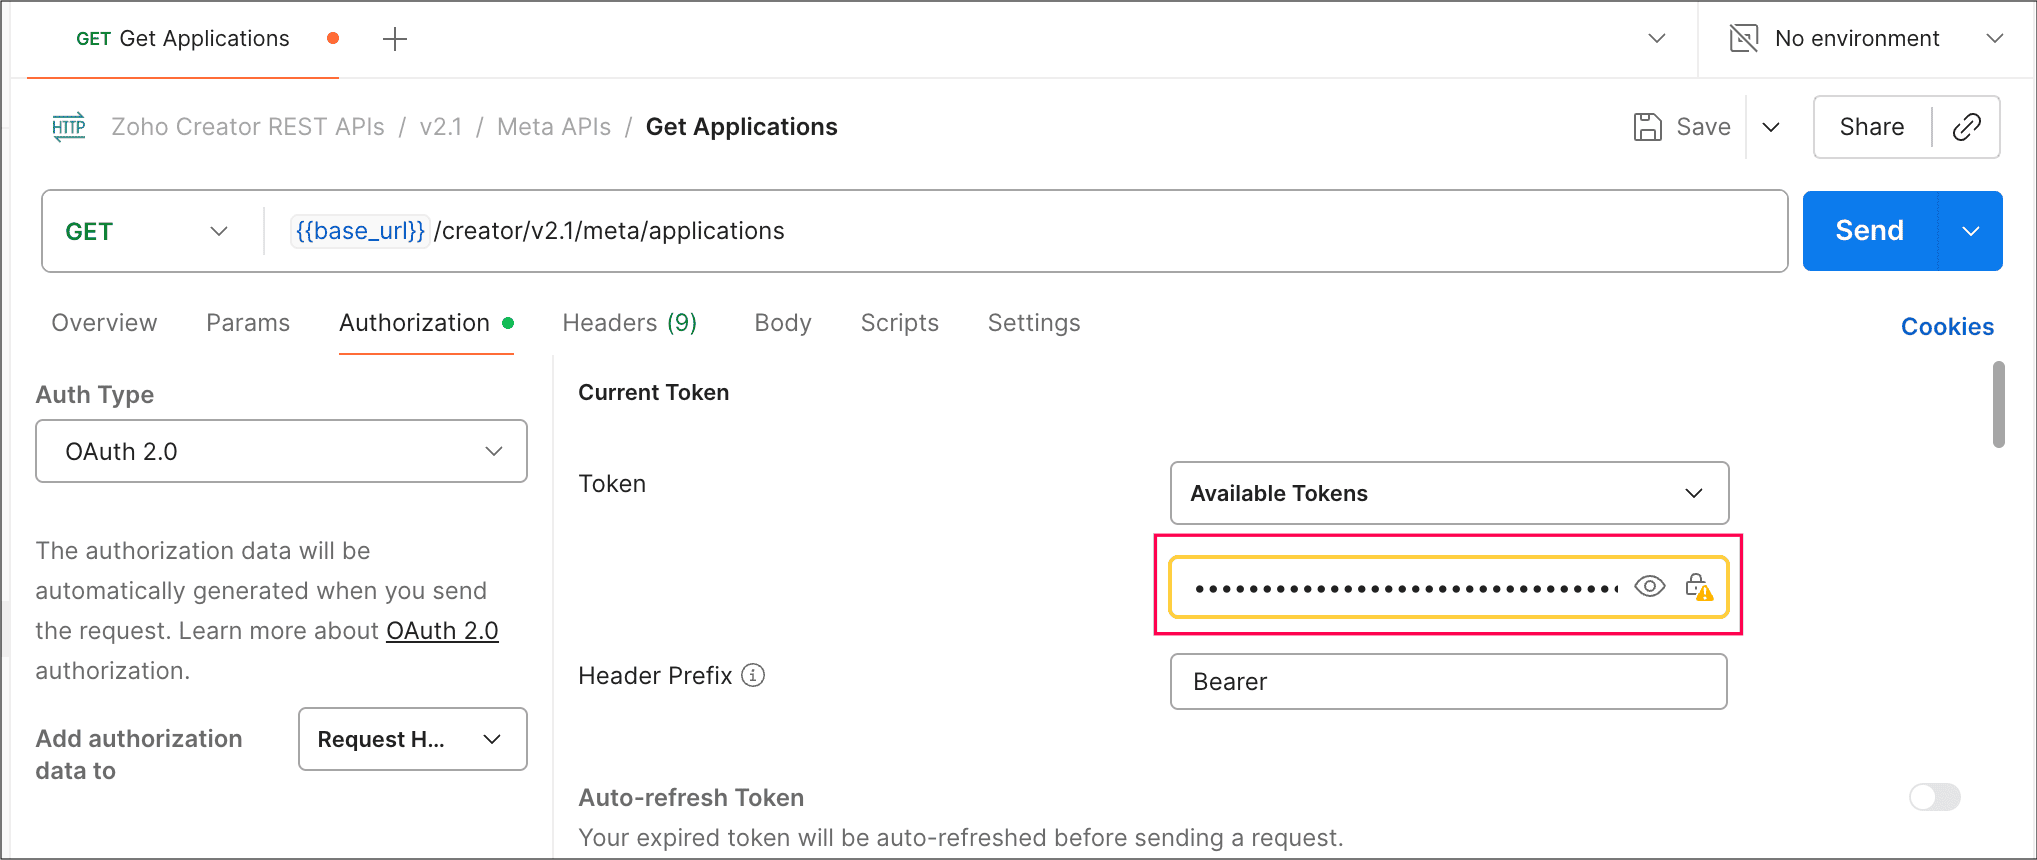Click the Header Prefix info icon
The width and height of the screenshot is (2037, 860).
click(x=753, y=676)
